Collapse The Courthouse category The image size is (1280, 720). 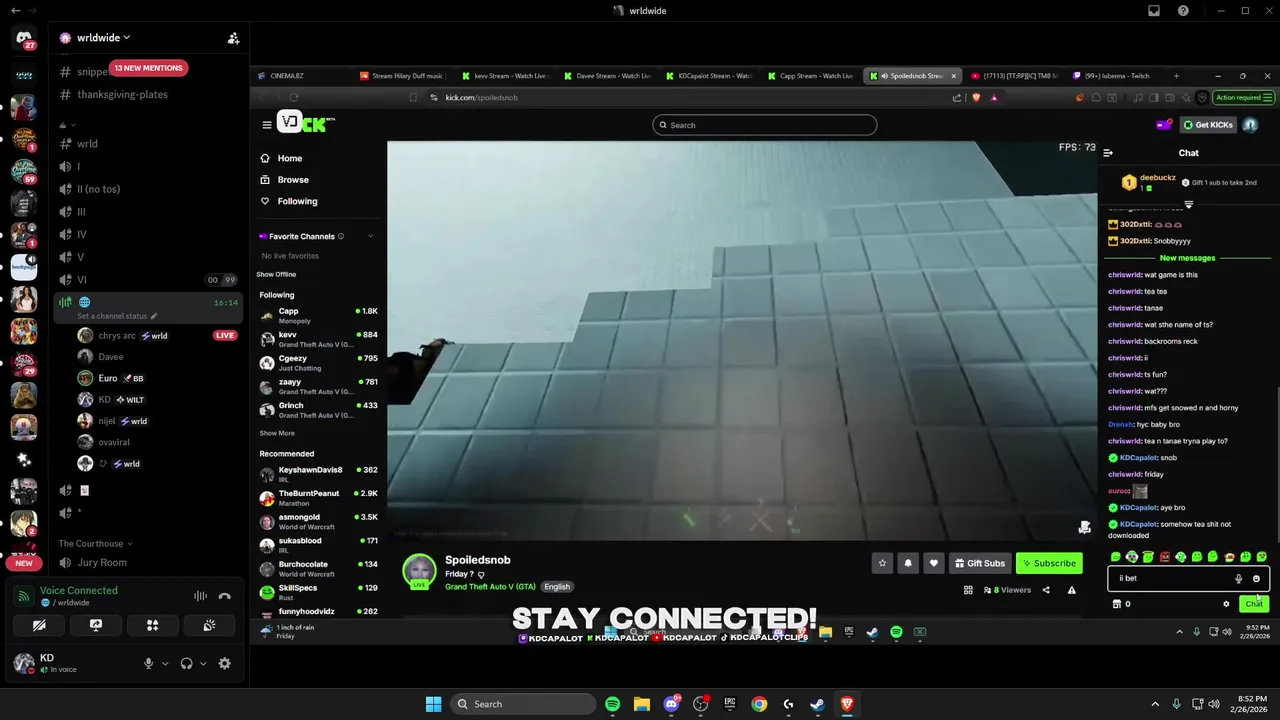coord(95,543)
